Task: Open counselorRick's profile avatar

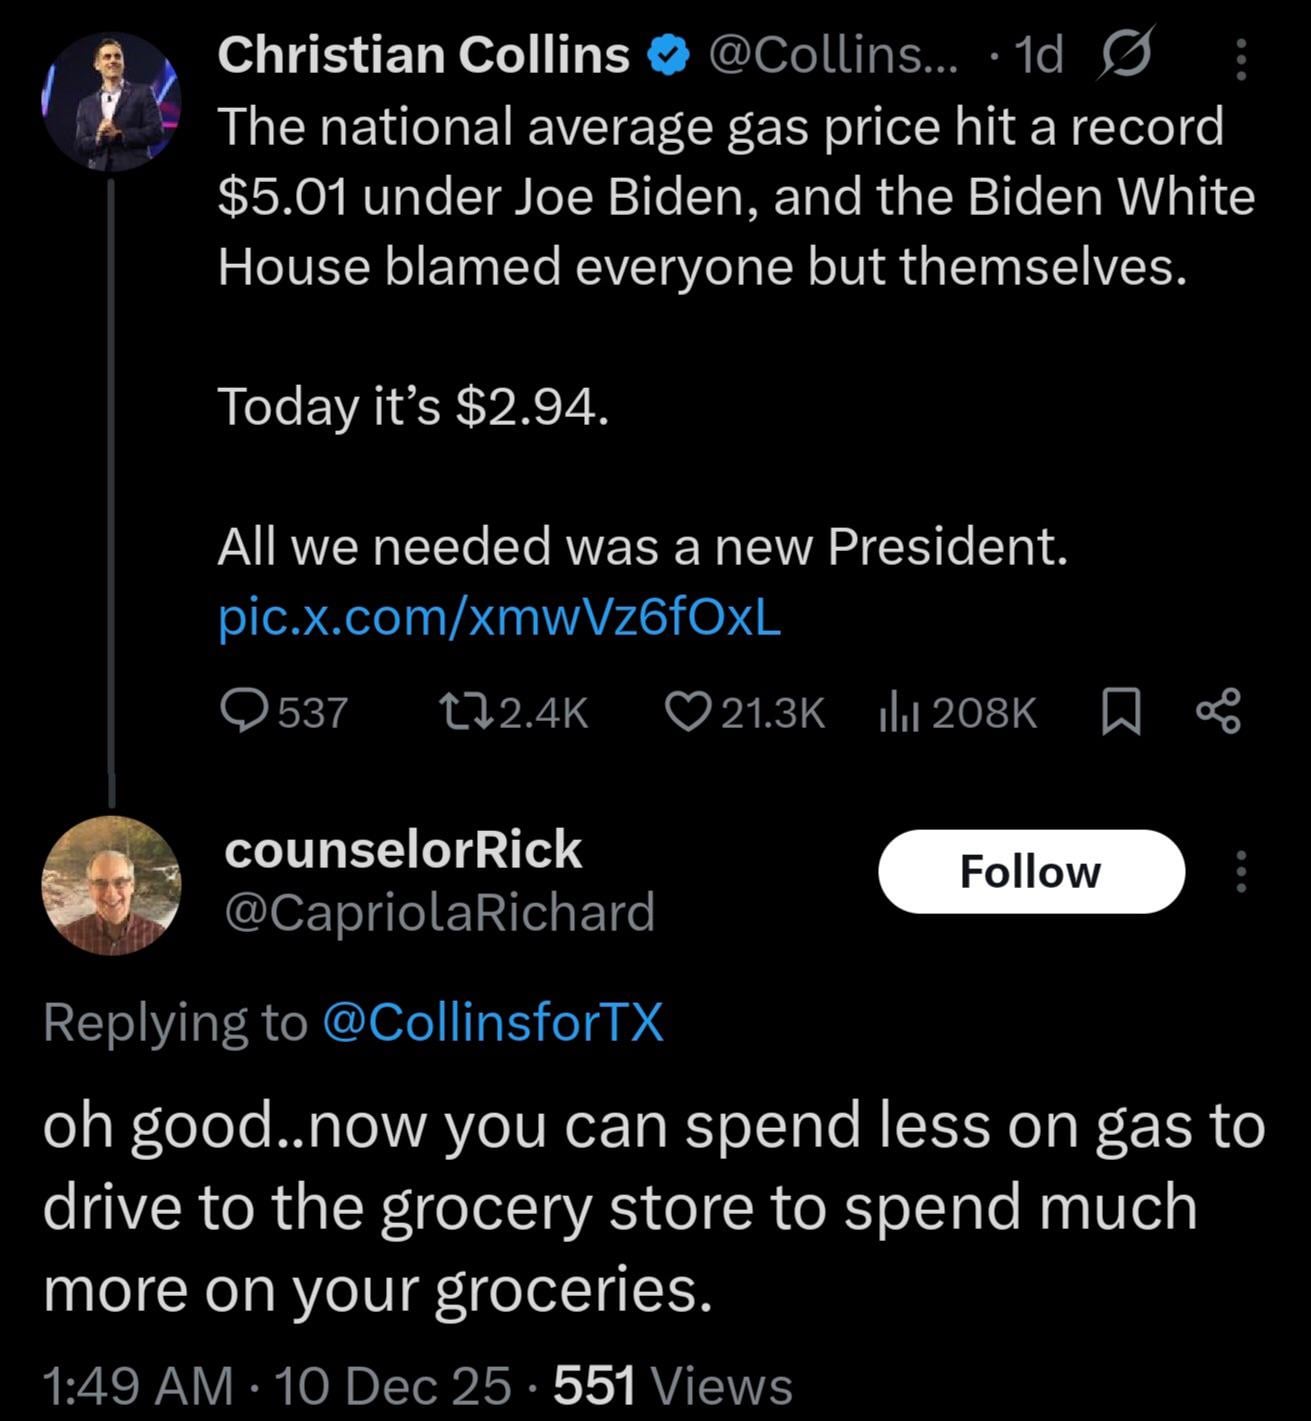Action: 110,885
